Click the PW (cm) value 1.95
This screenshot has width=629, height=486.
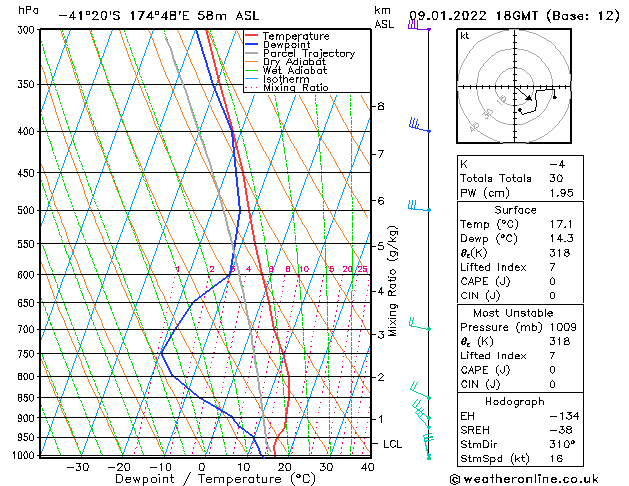pos(562,193)
